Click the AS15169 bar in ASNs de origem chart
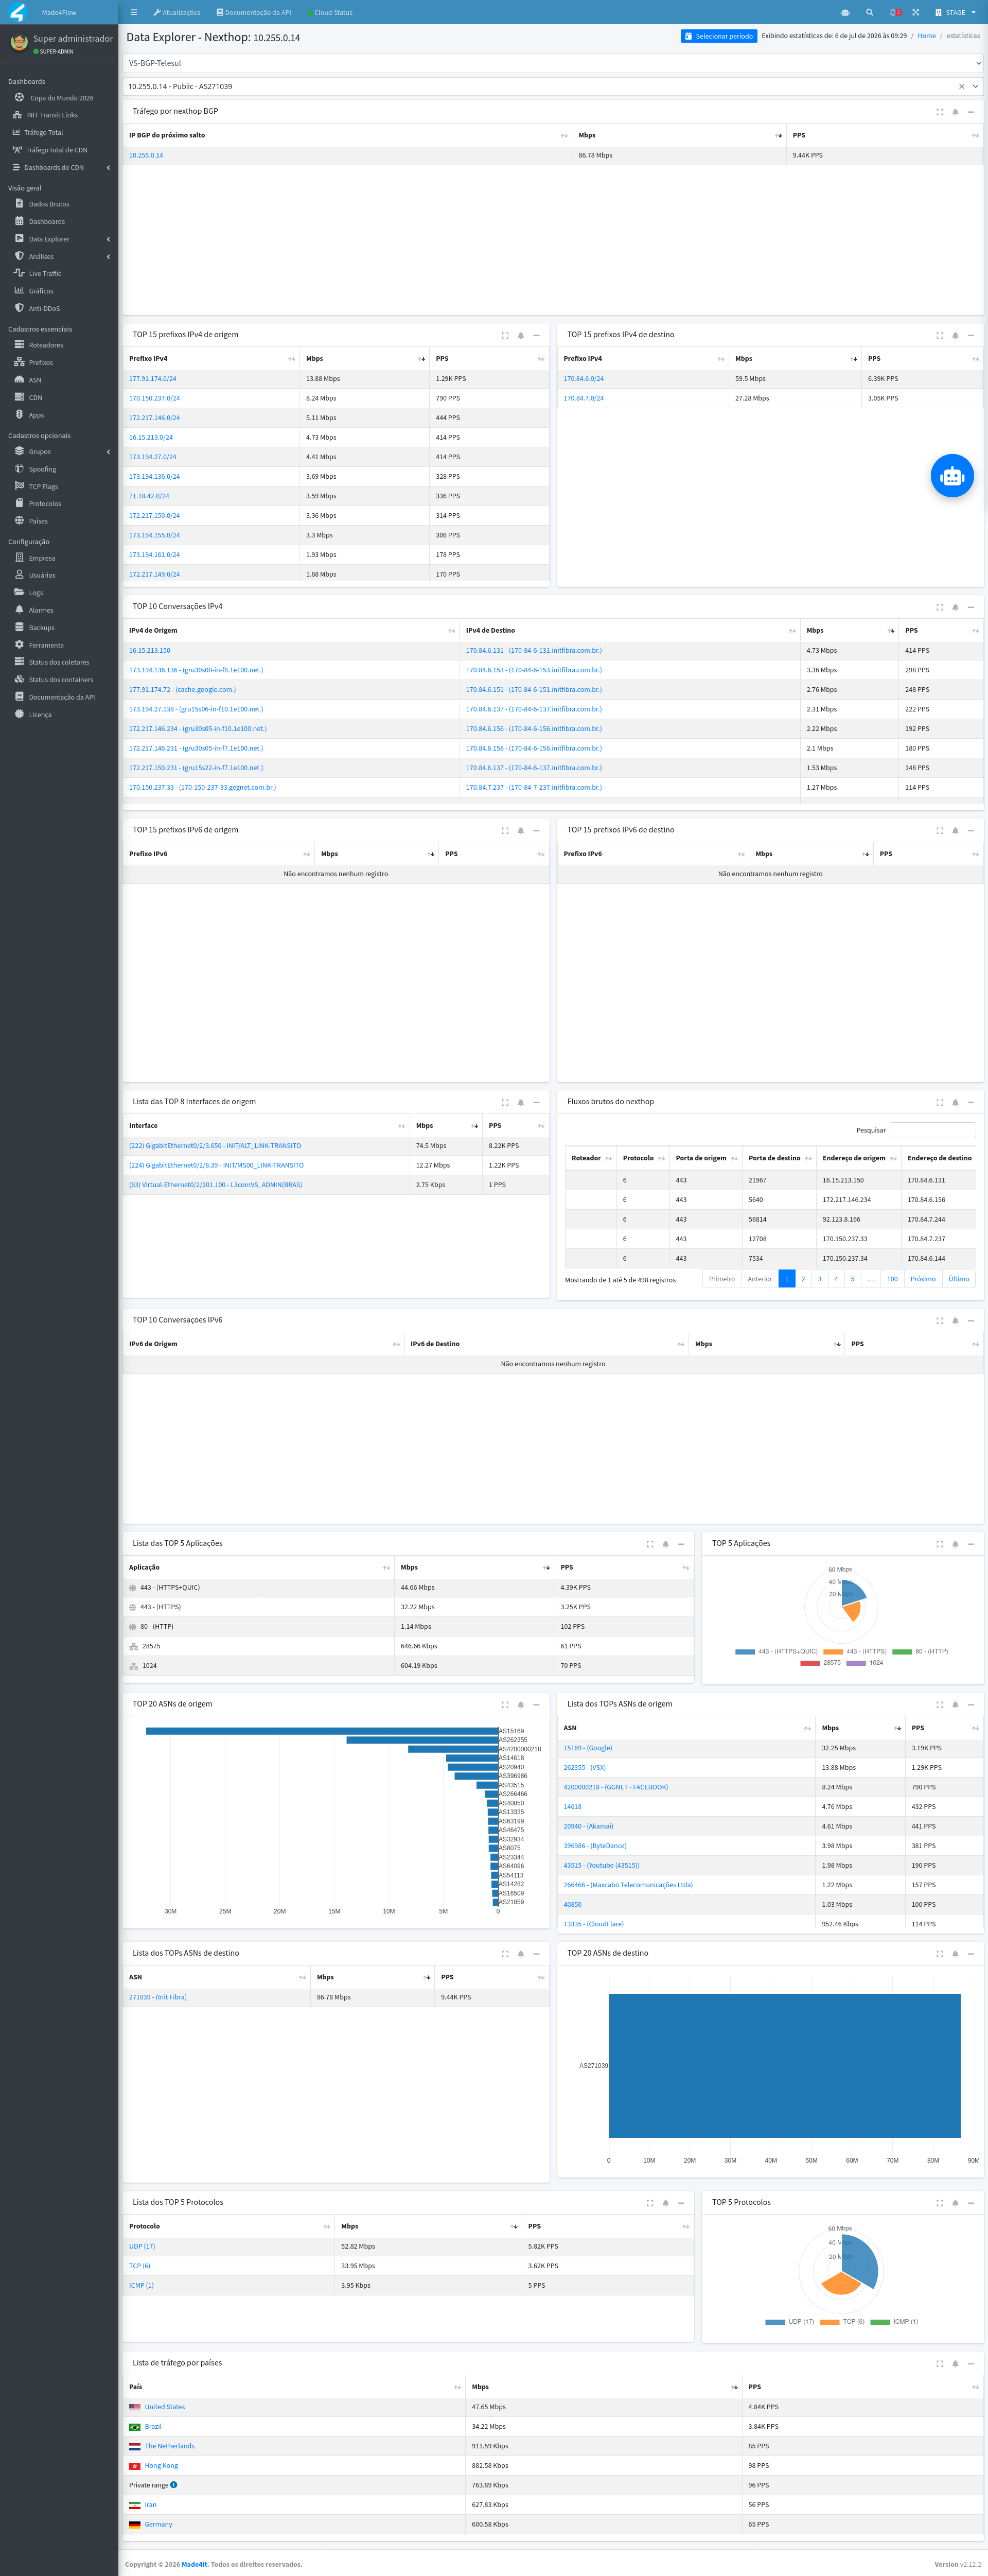 (322, 1731)
